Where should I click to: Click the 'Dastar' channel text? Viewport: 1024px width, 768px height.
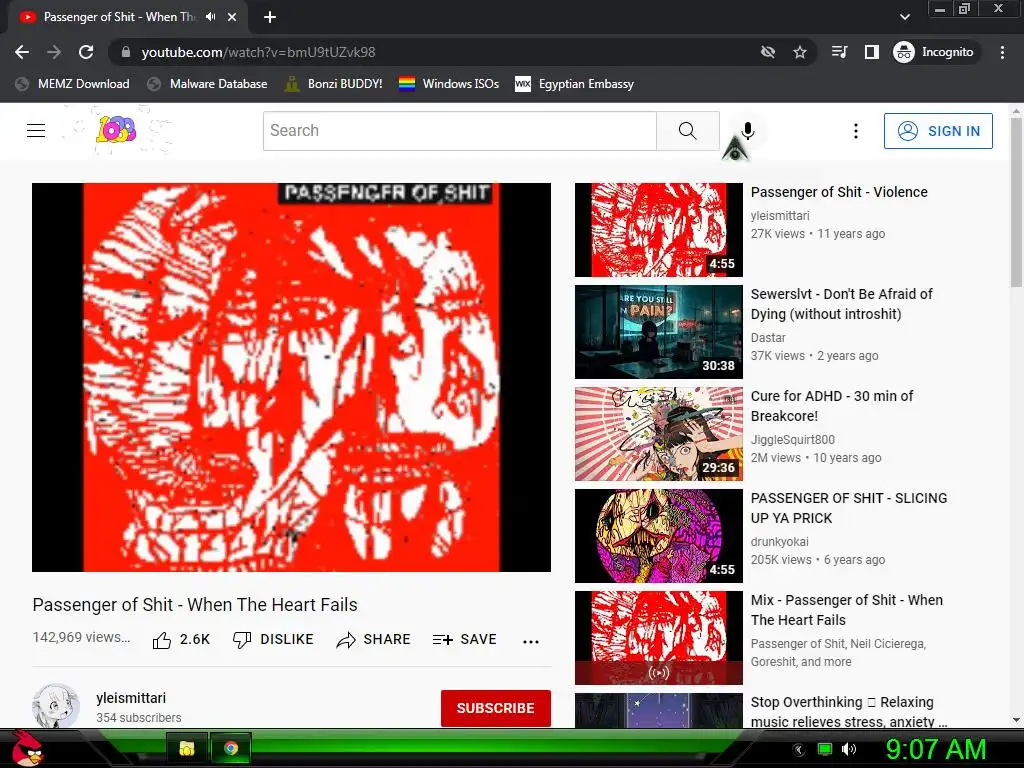click(768, 338)
